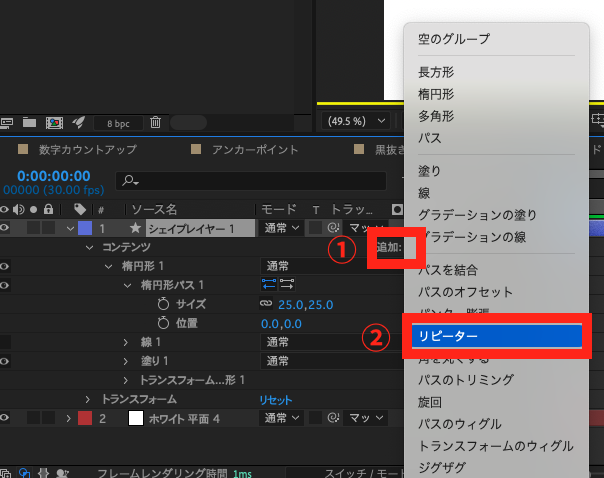Click the new composition icon

point(54,123)
